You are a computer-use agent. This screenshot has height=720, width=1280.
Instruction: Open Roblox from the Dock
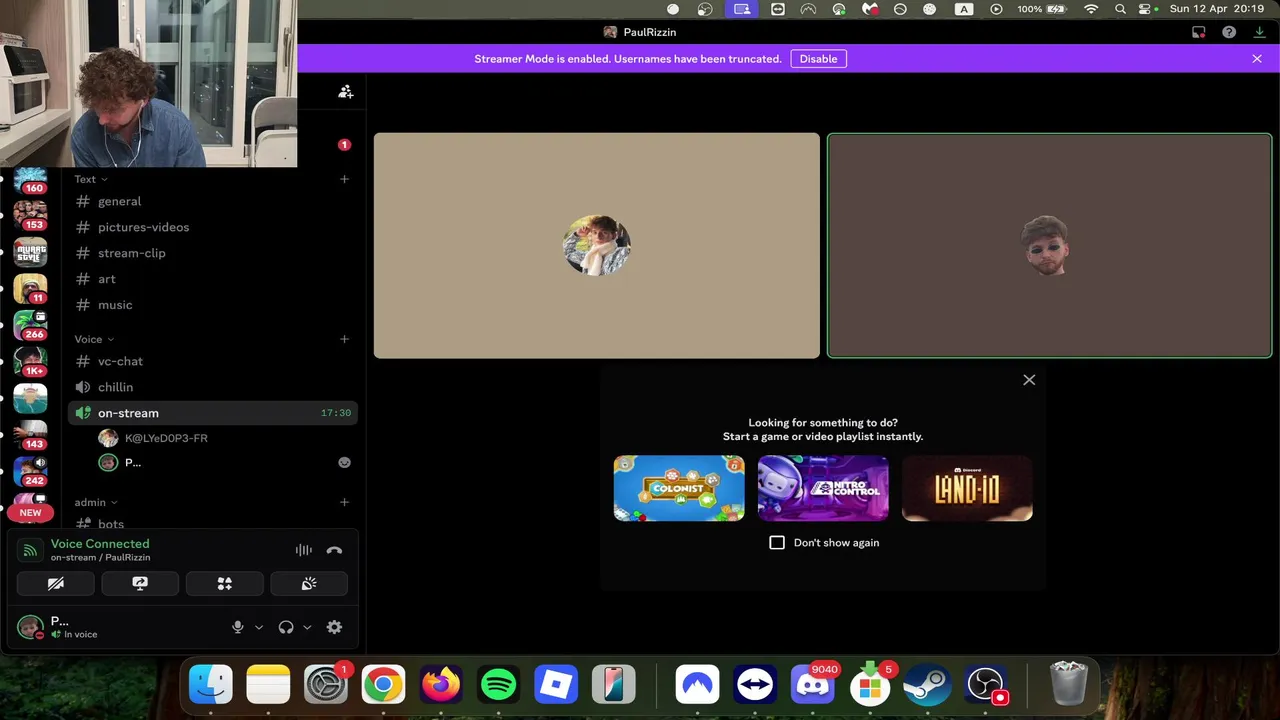point(556,685)
